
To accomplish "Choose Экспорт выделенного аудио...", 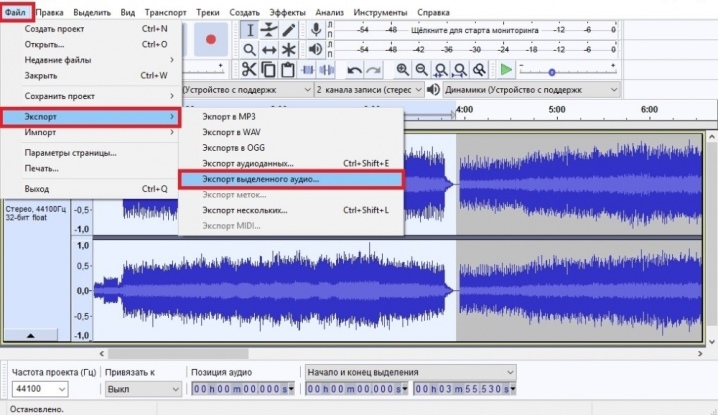I will click(291, 179).
